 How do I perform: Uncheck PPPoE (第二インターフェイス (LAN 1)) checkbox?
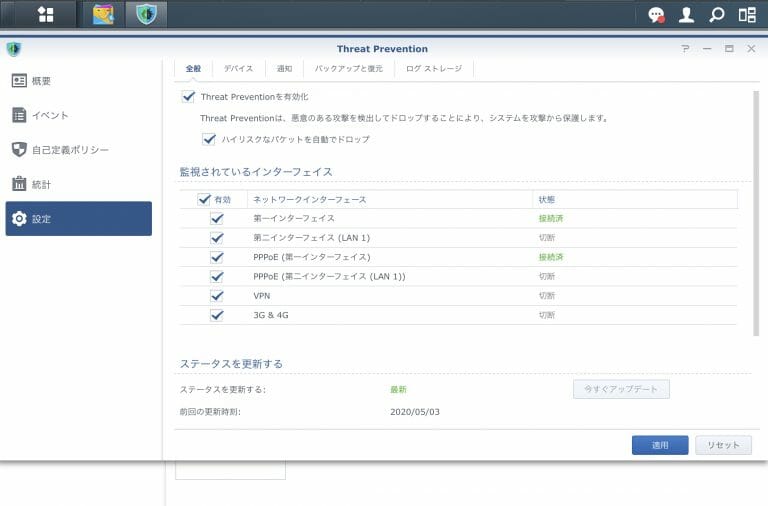(217, 277)
